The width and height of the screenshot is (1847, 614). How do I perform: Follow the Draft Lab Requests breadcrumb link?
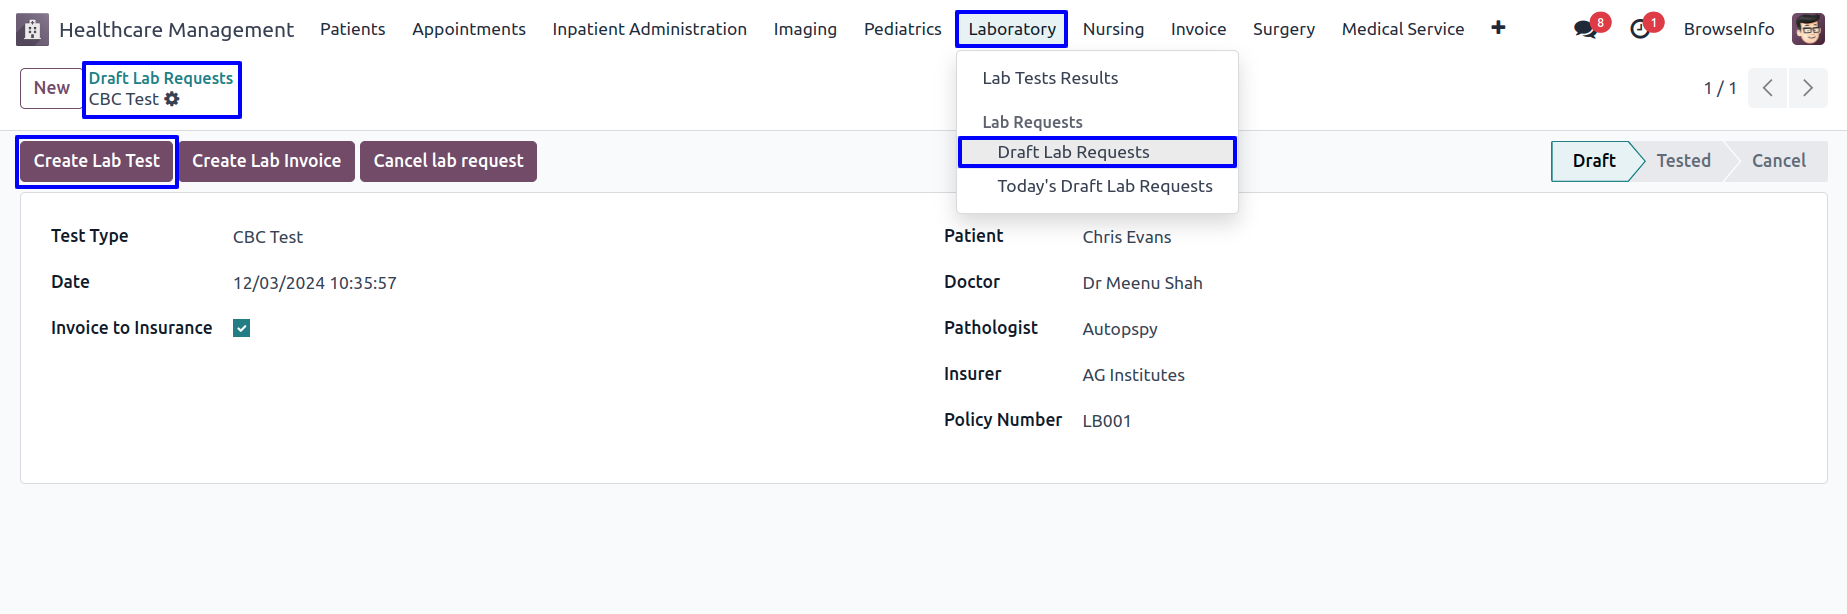point(161,78)
